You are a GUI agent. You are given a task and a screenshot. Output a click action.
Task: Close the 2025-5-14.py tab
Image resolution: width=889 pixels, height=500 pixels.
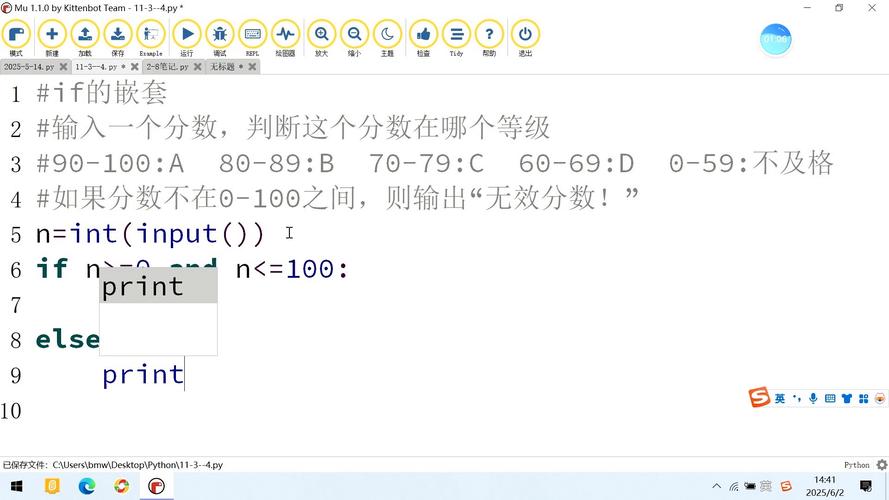(64, 67)
